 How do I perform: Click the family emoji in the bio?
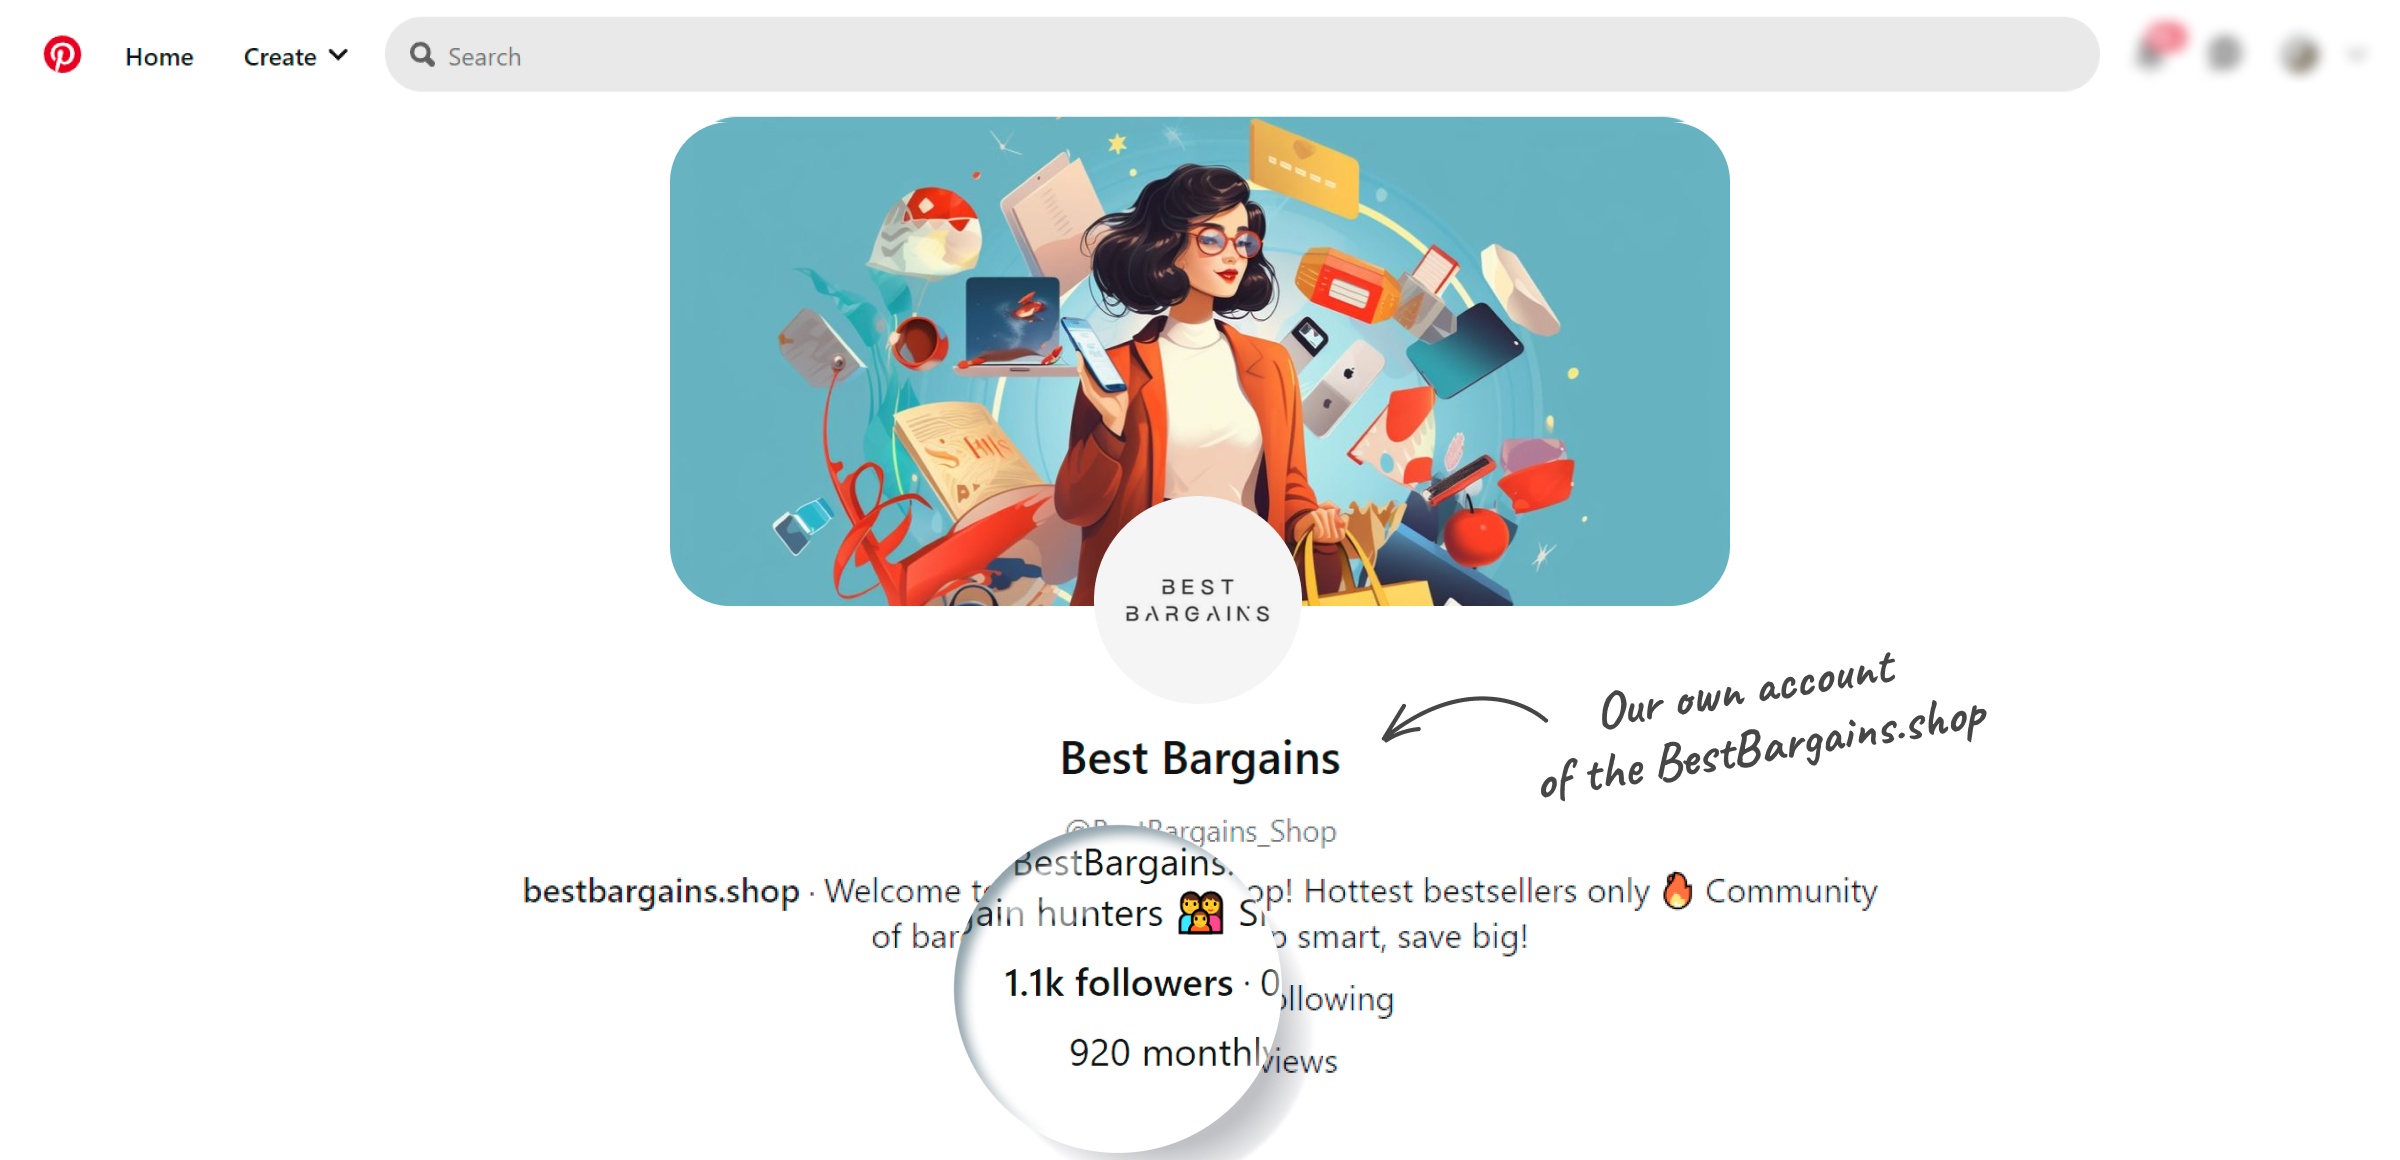[x=1200, y=913]
